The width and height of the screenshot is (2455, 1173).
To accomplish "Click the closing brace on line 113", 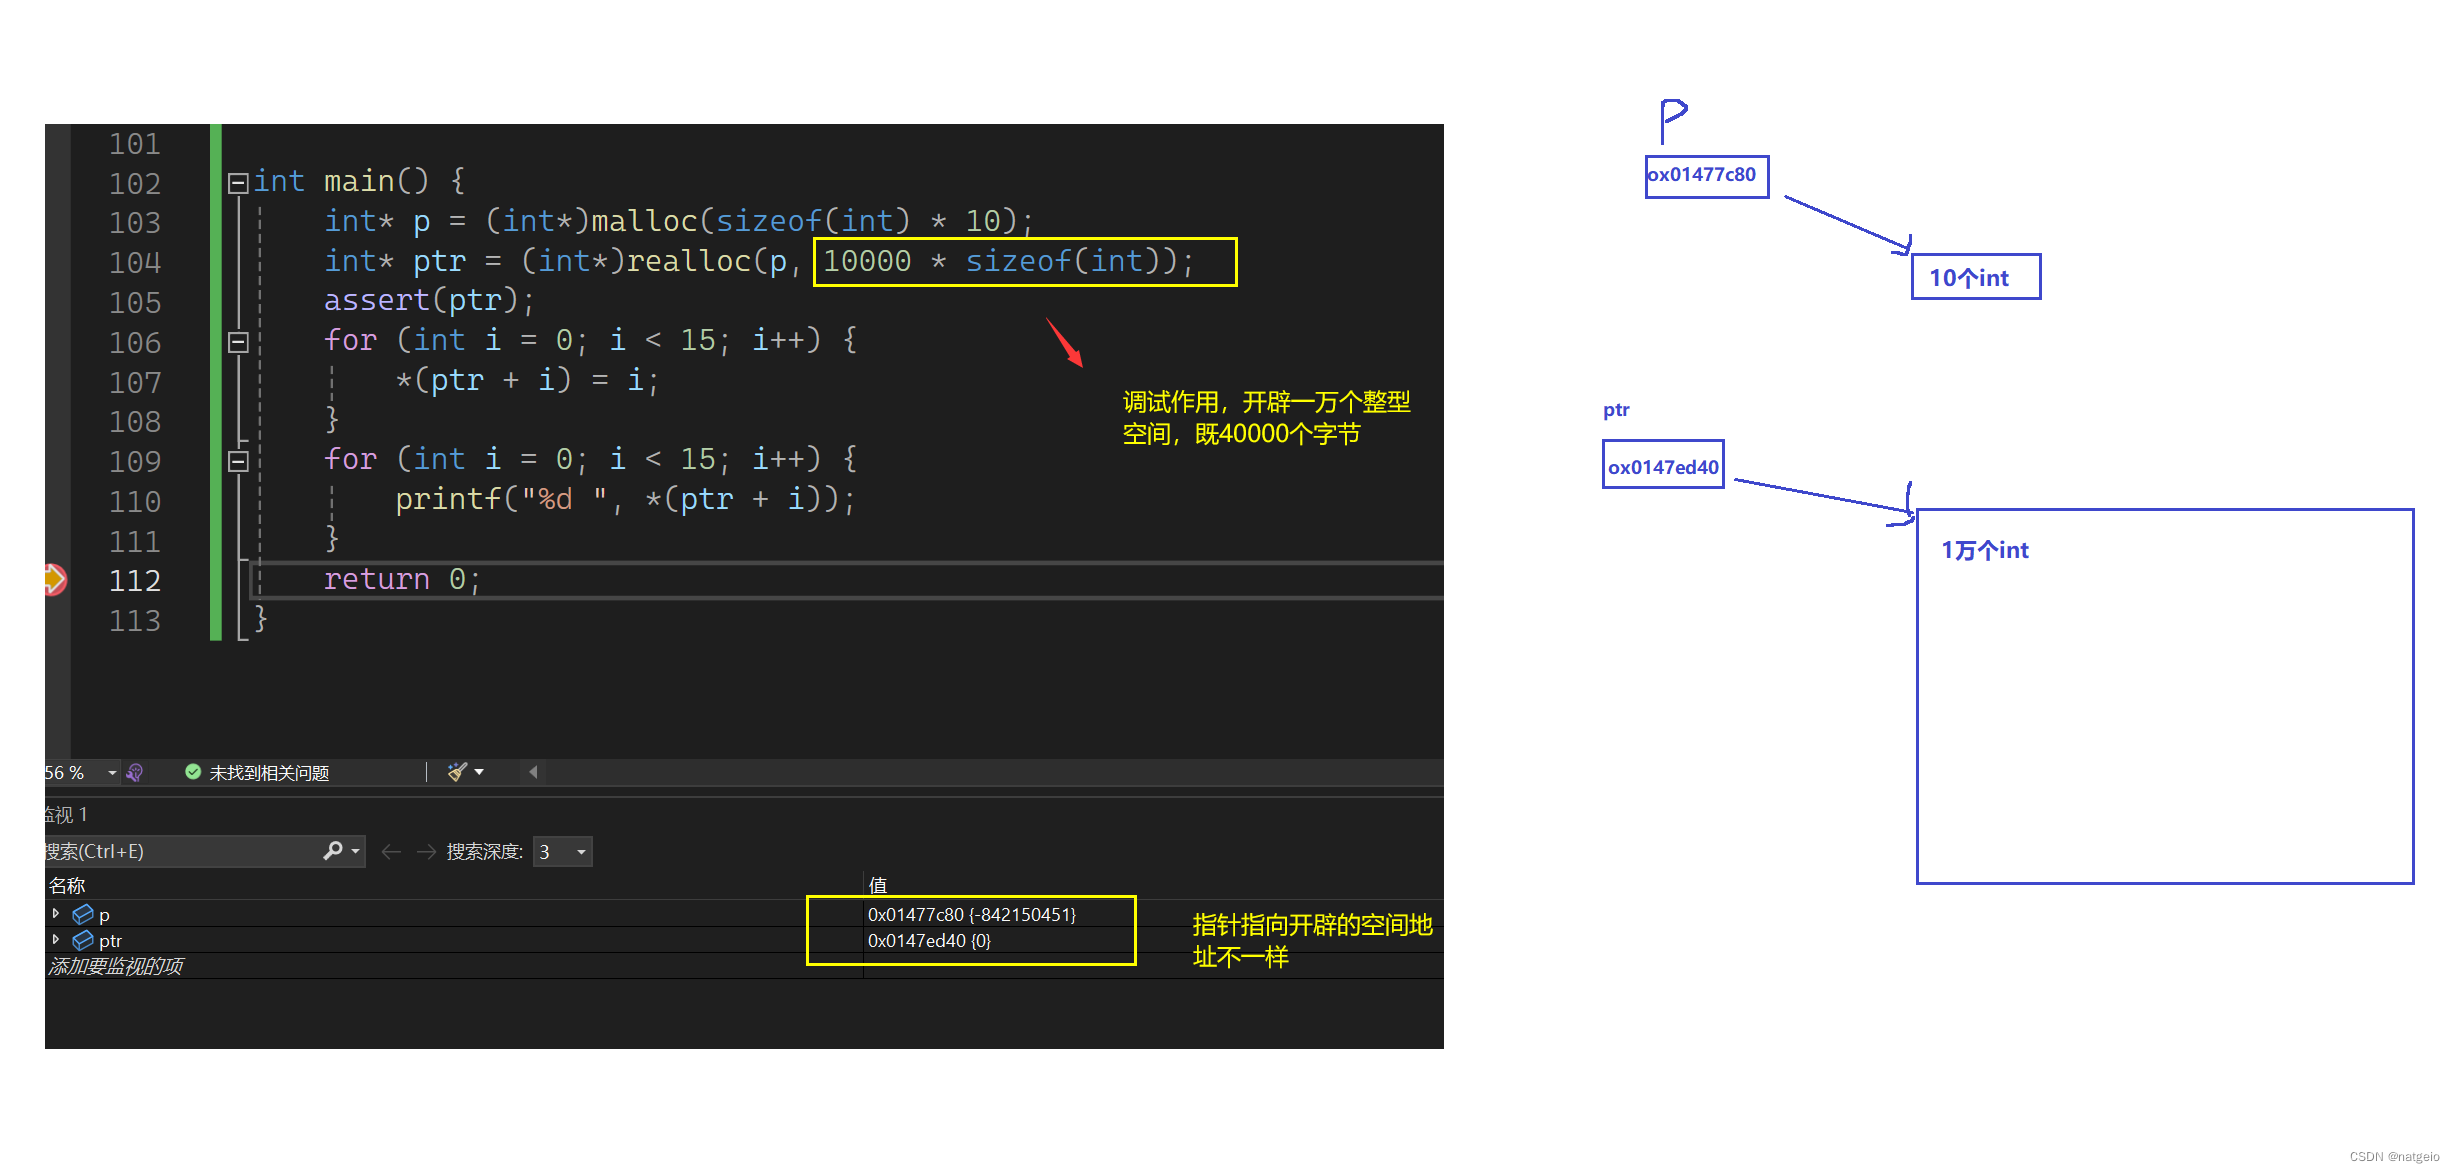I will pos(260,618).
